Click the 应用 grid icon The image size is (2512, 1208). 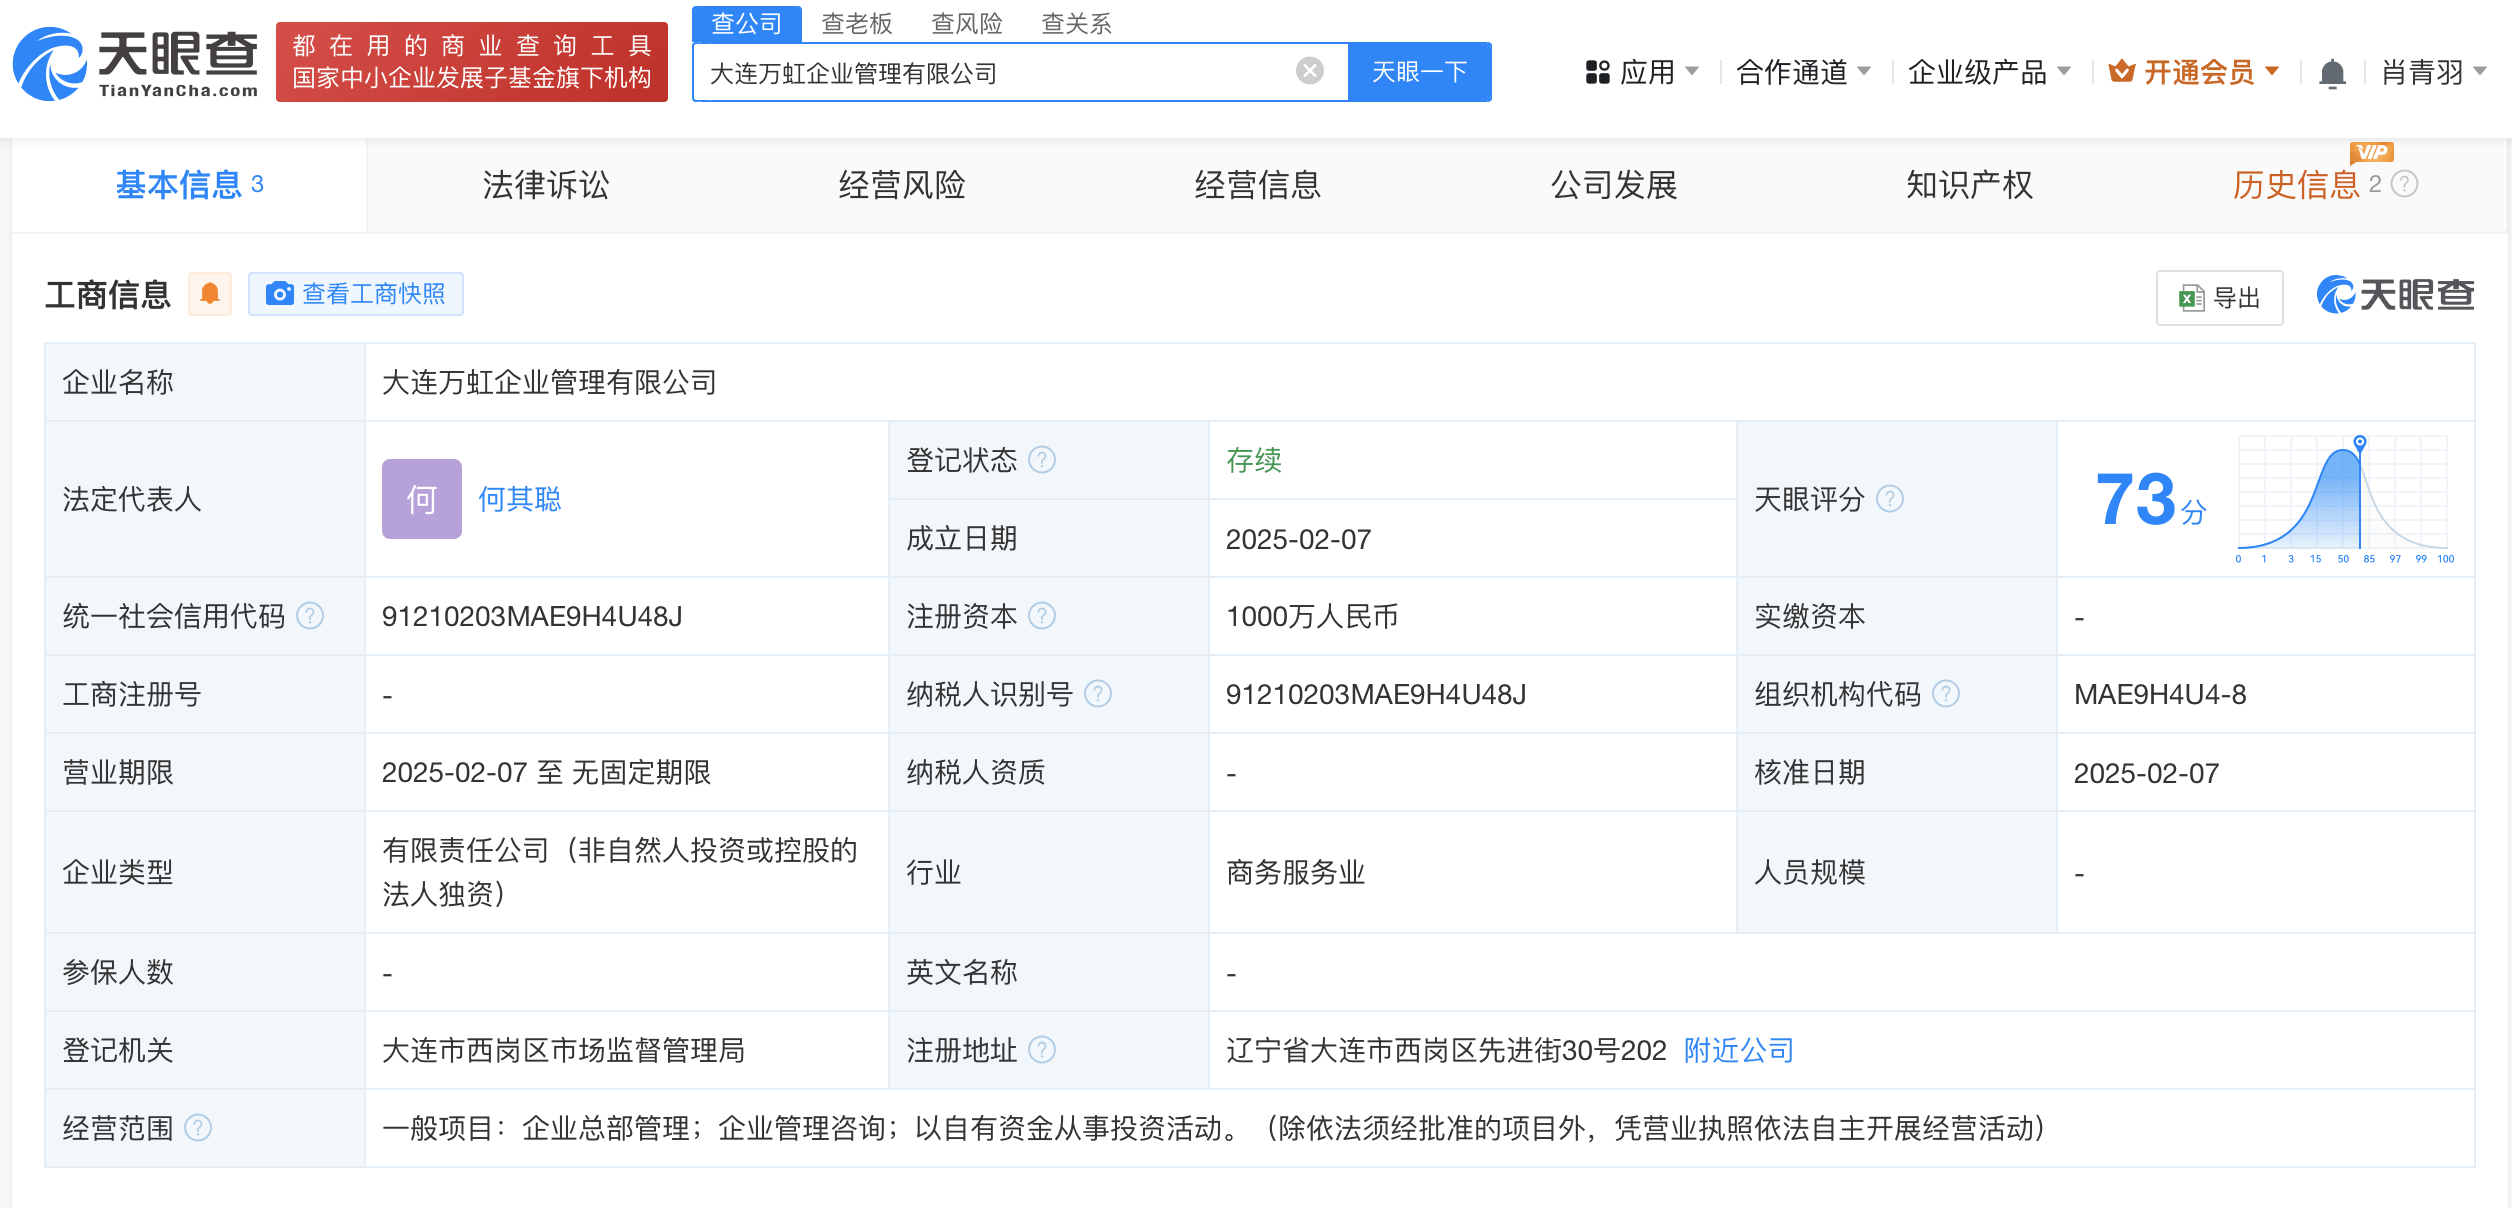[x=1597, y=72]
